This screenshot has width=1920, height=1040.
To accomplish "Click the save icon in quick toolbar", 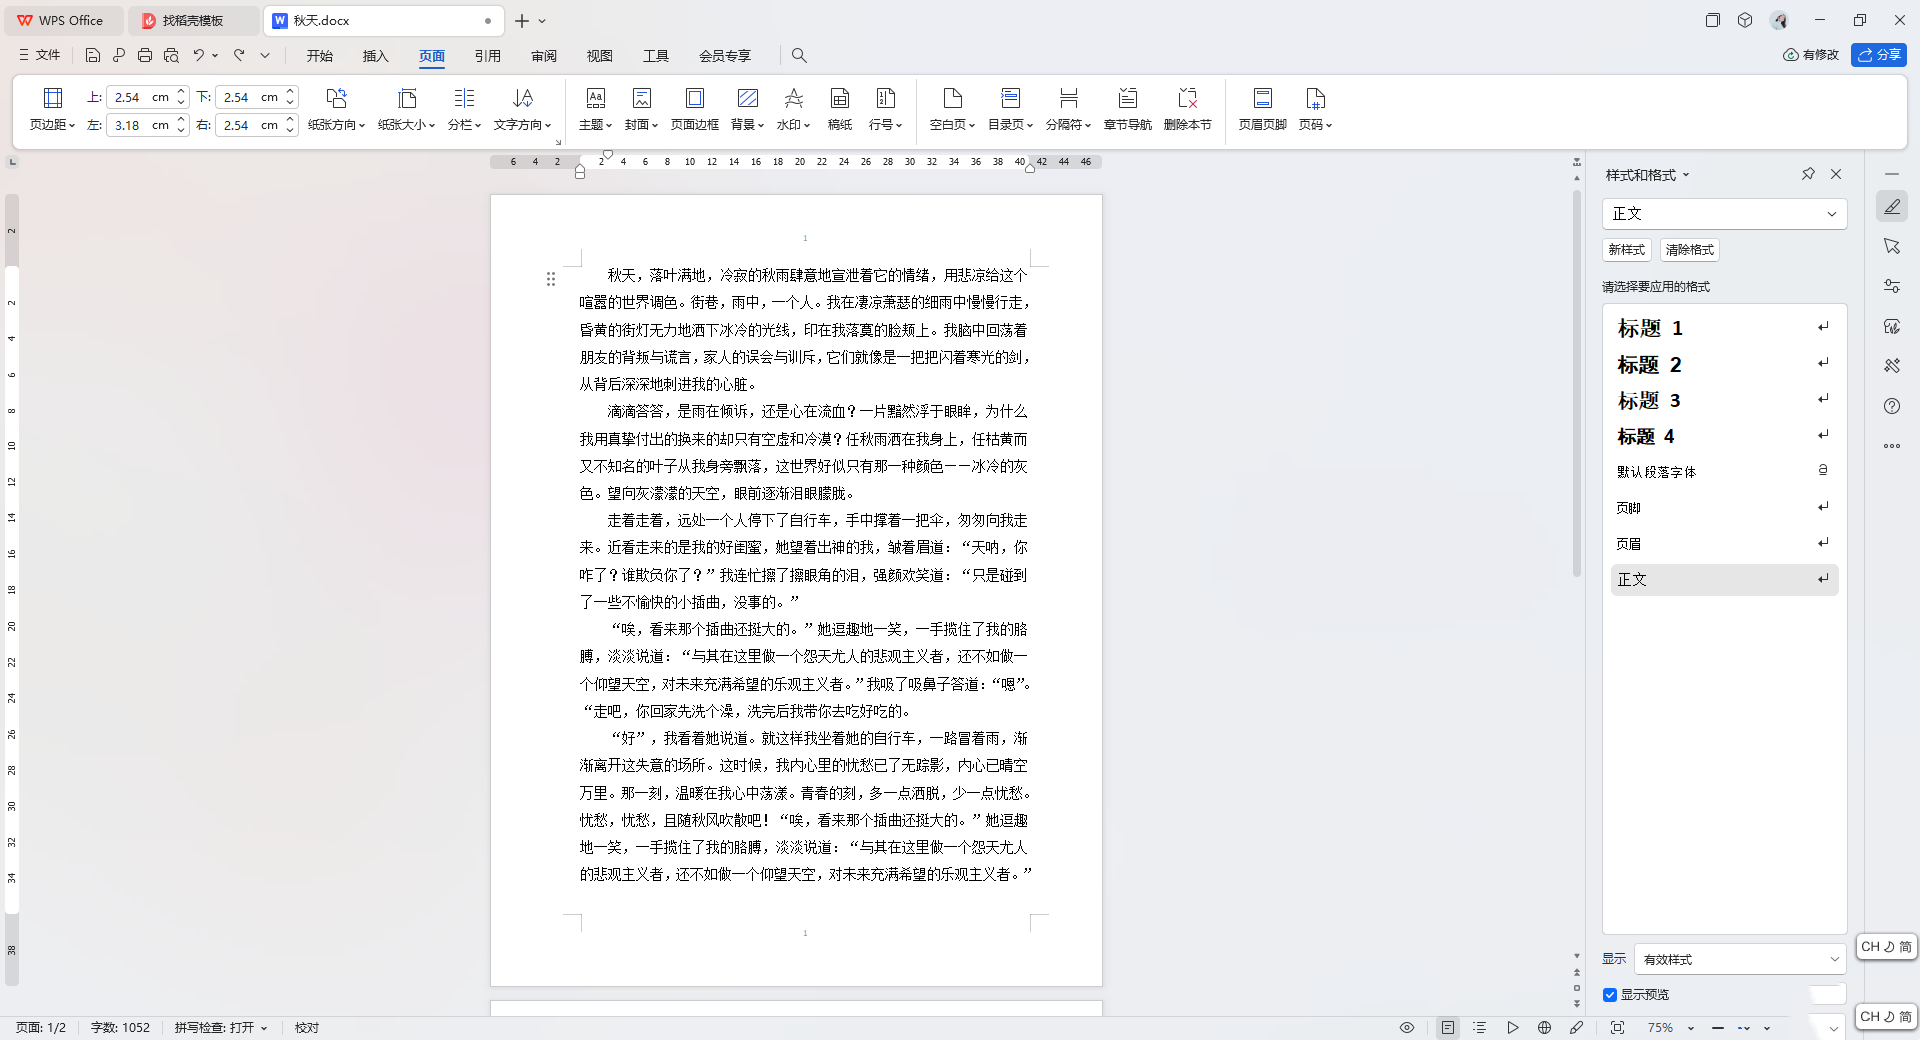I will (93, 55).
